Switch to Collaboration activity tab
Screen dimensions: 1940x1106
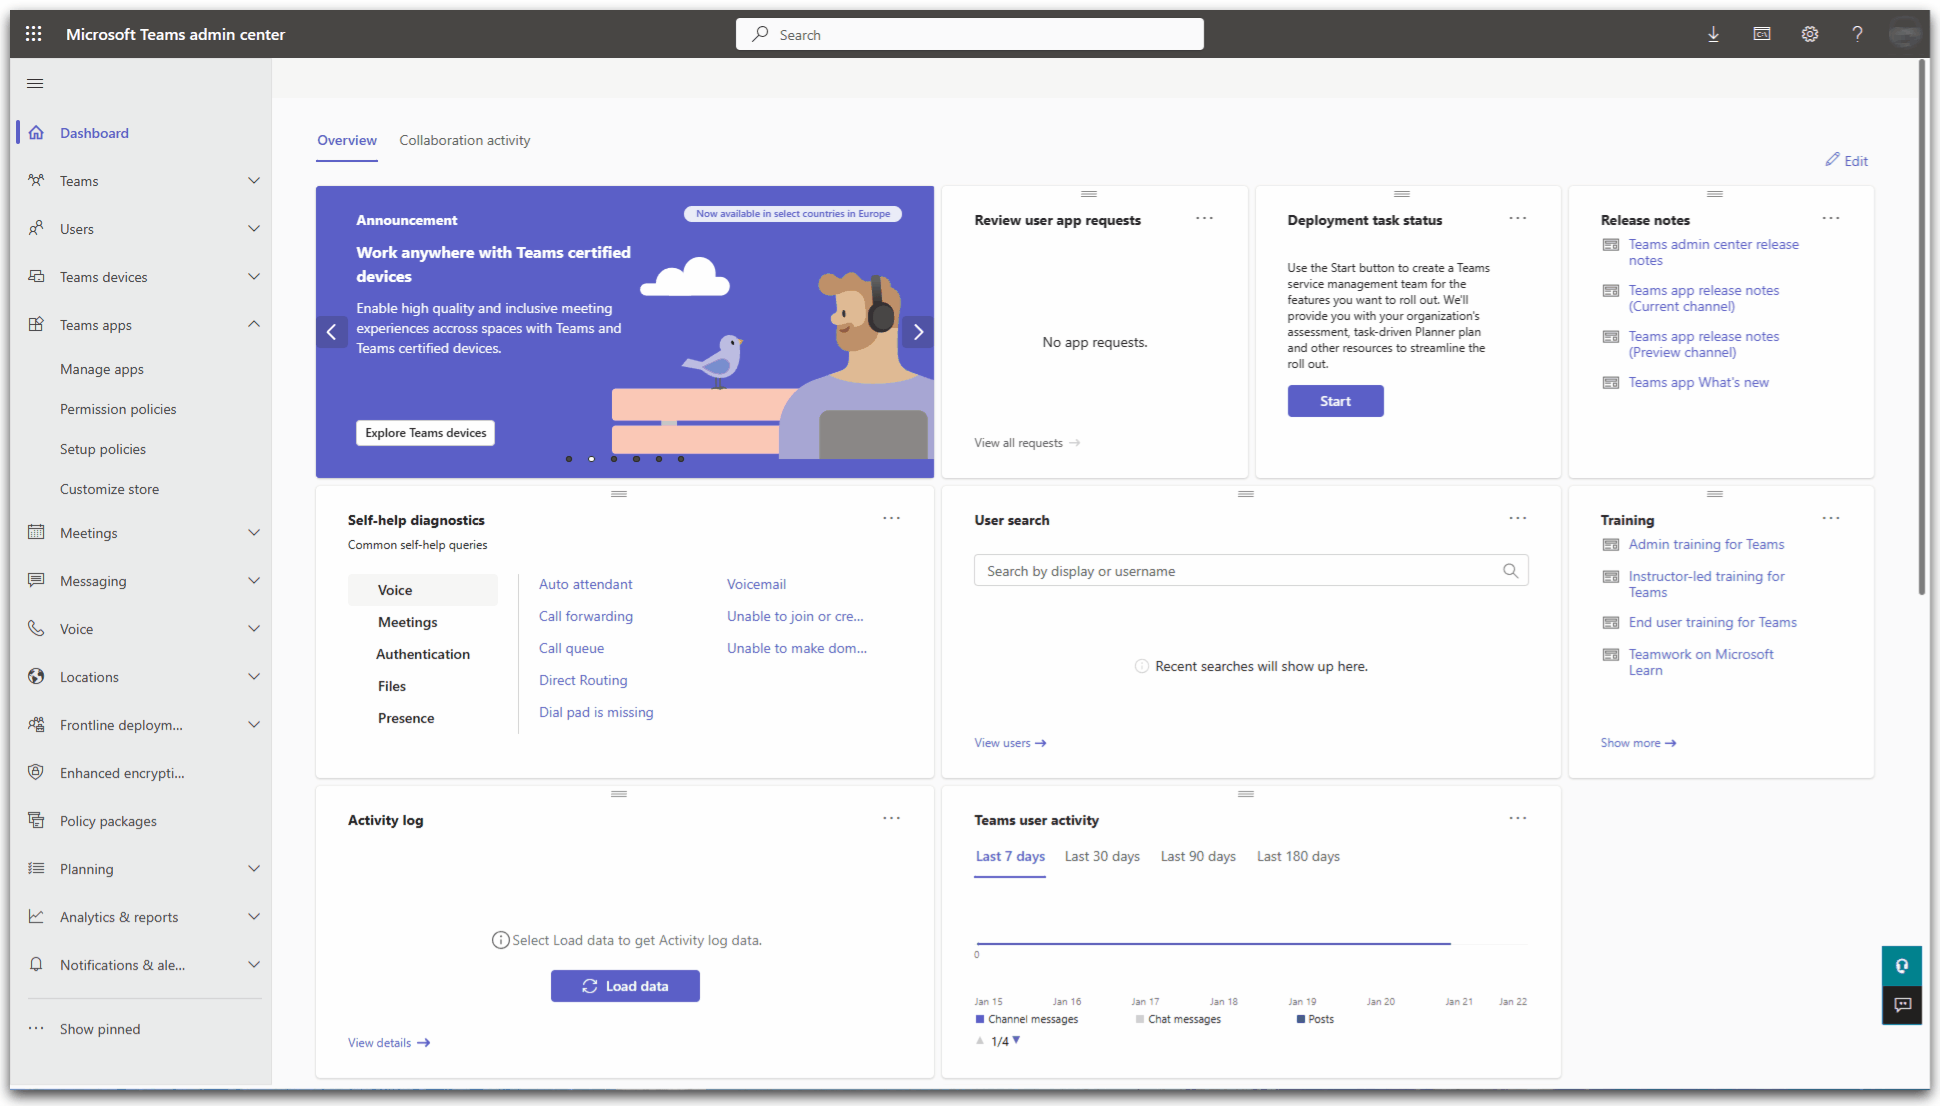pyautogui.click(x=465, y=140)
